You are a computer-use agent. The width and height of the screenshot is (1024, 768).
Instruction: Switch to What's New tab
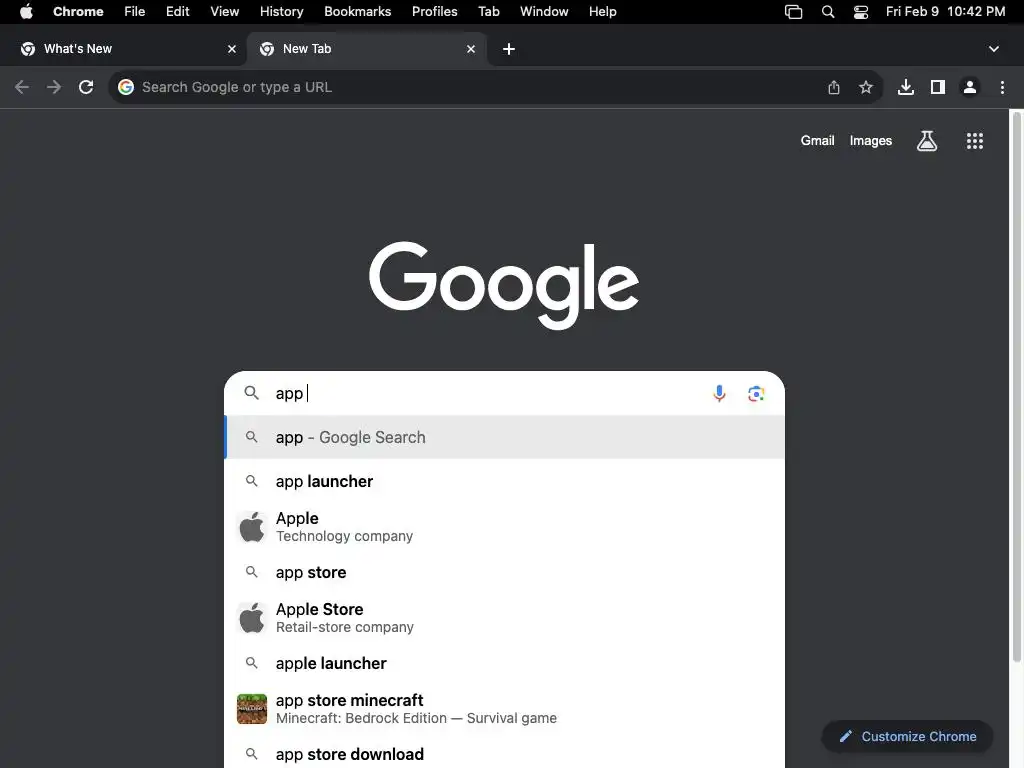pos(123,49)
